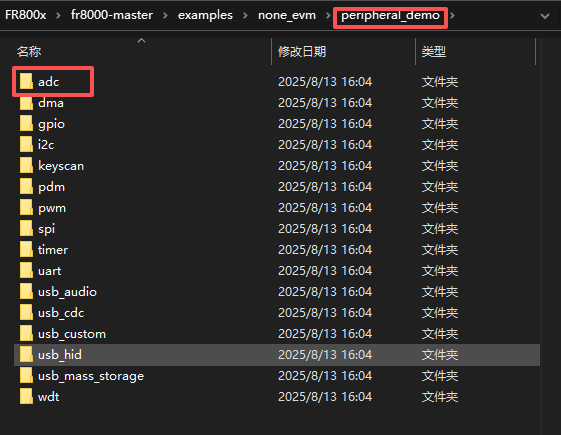
Task: Select the i2c folder icon
Action: (x=26, y=145)
